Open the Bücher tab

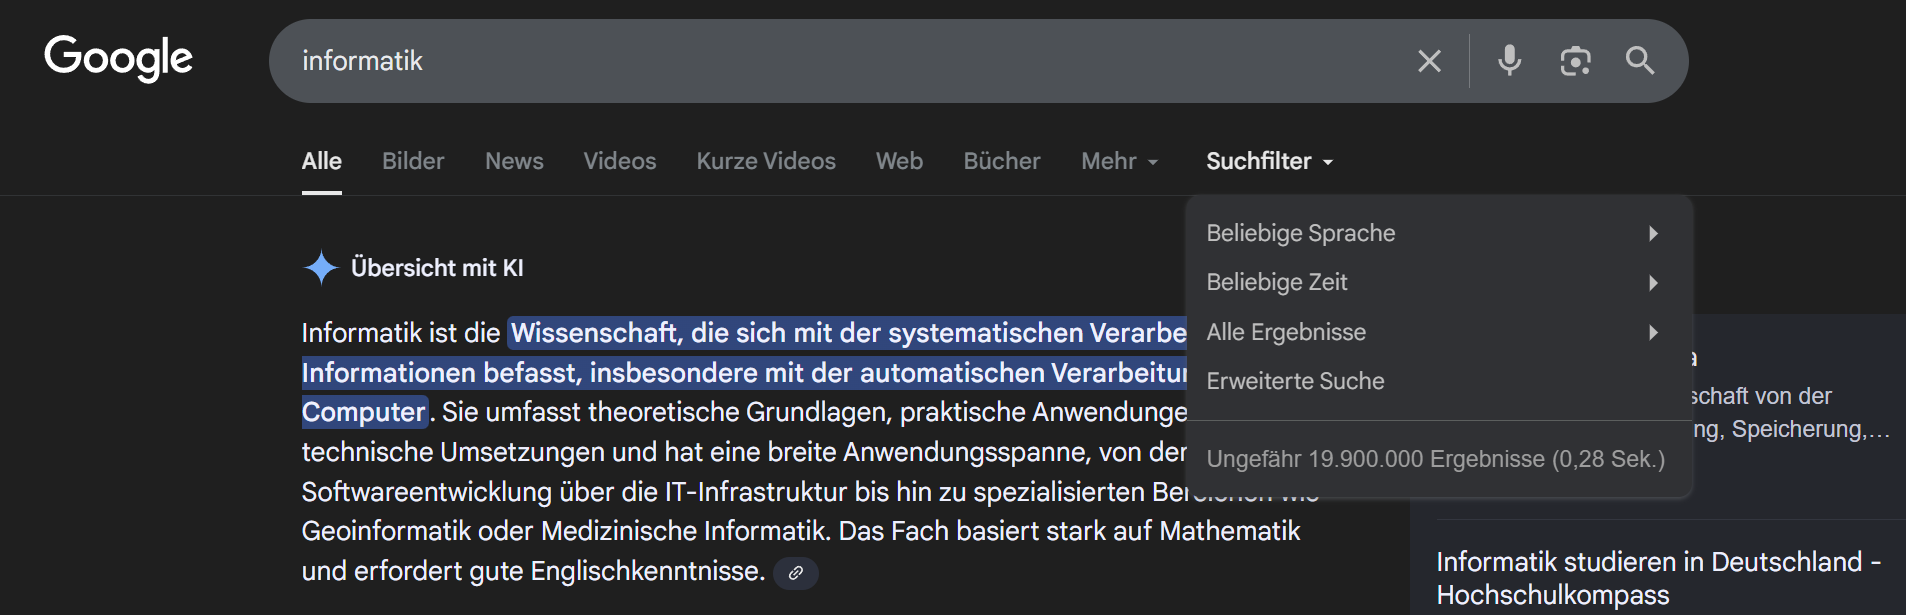pos(1002,161)
